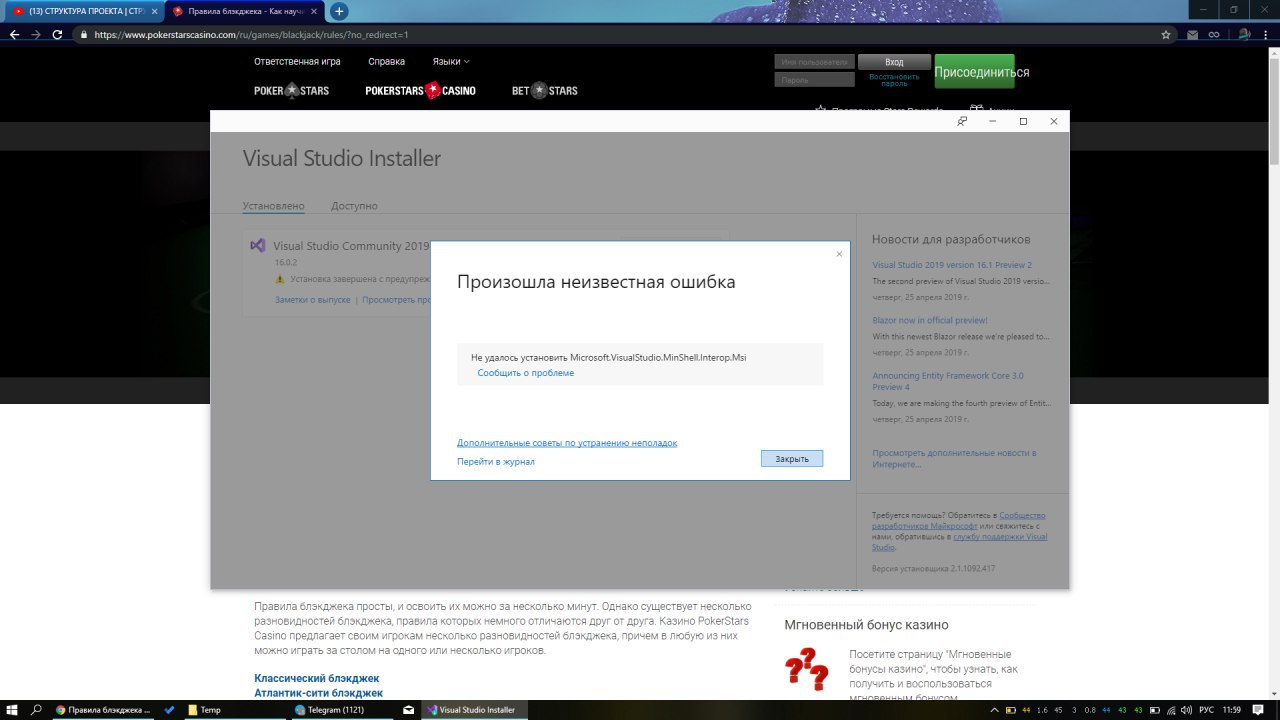Close the unknown error dialog with its X
This screenshot has width=1280, height=720.
[839, 254]
